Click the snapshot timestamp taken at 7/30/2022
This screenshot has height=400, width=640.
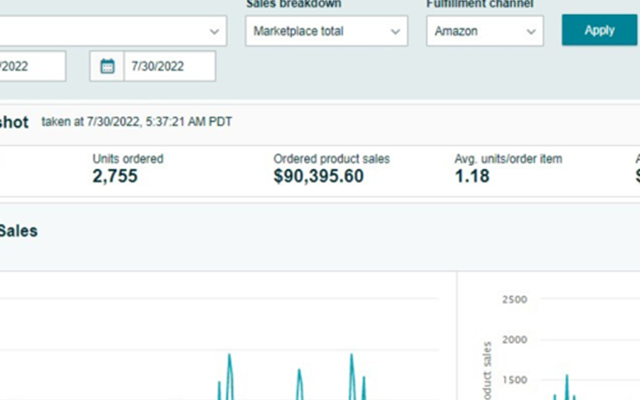click(x=137, y=122)
